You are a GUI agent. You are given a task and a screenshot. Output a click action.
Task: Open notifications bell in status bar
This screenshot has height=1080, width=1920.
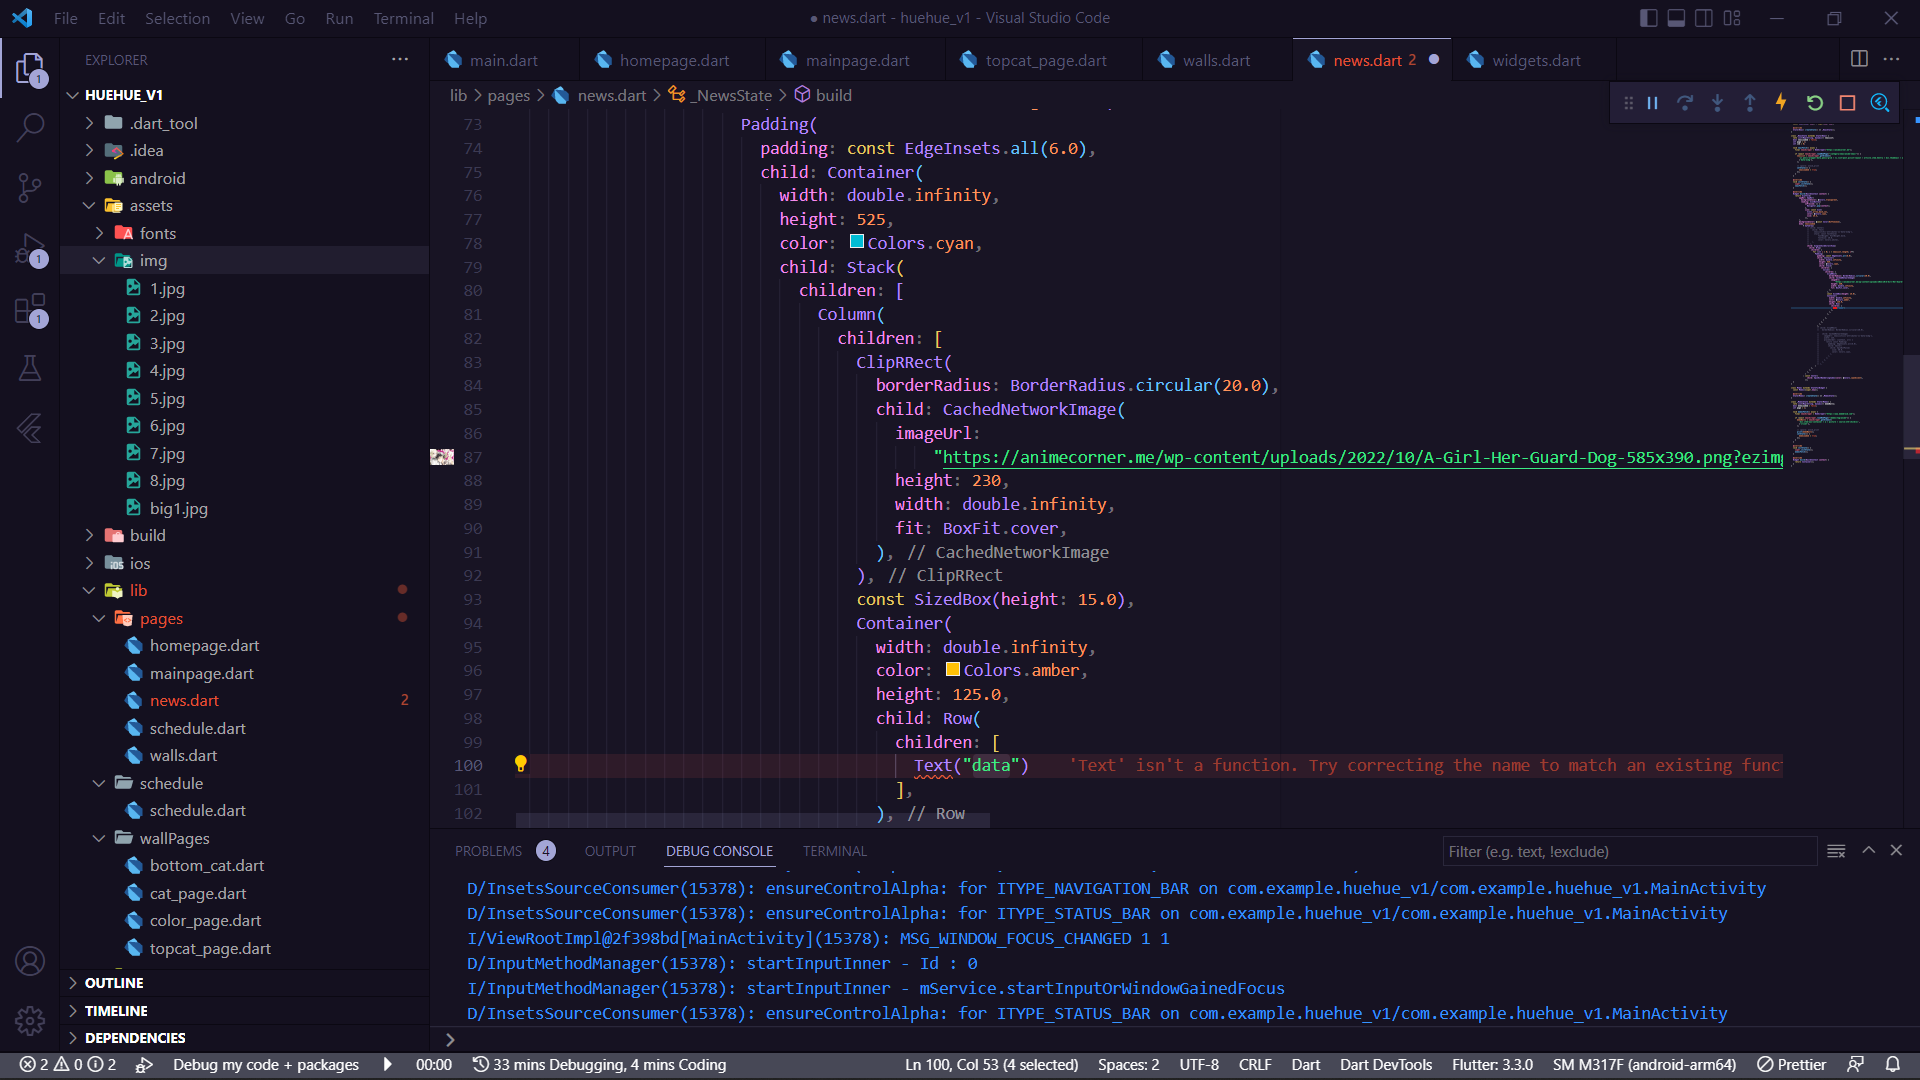pos(1893,1065)
